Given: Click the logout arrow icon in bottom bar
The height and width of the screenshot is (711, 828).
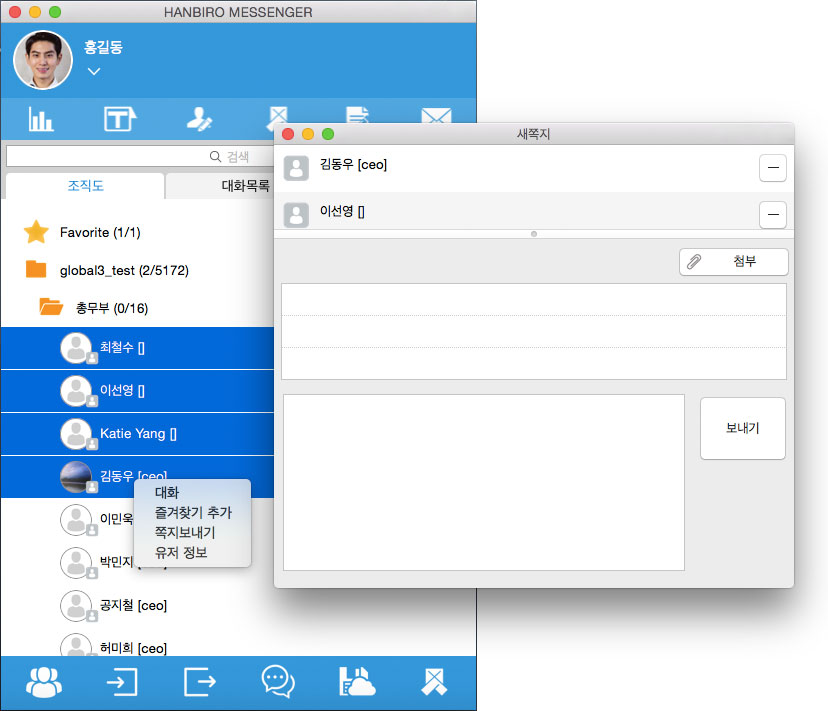Looking at the screenshot, I should 200,682.
